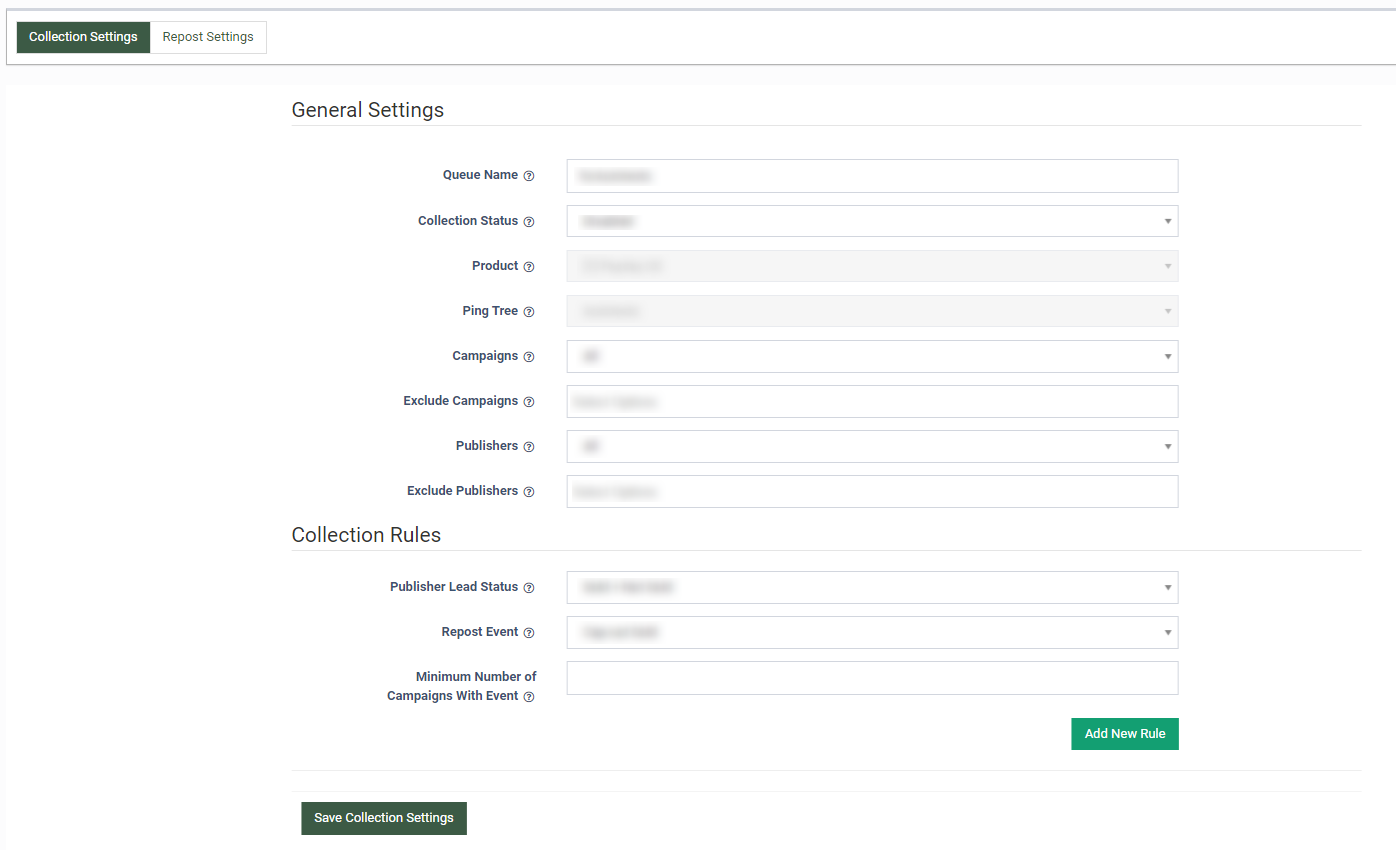Click the Publisher Lead Status help icon
This screenshot has height=850, width=1396.
pyautogui.click(x=529, y=588)
